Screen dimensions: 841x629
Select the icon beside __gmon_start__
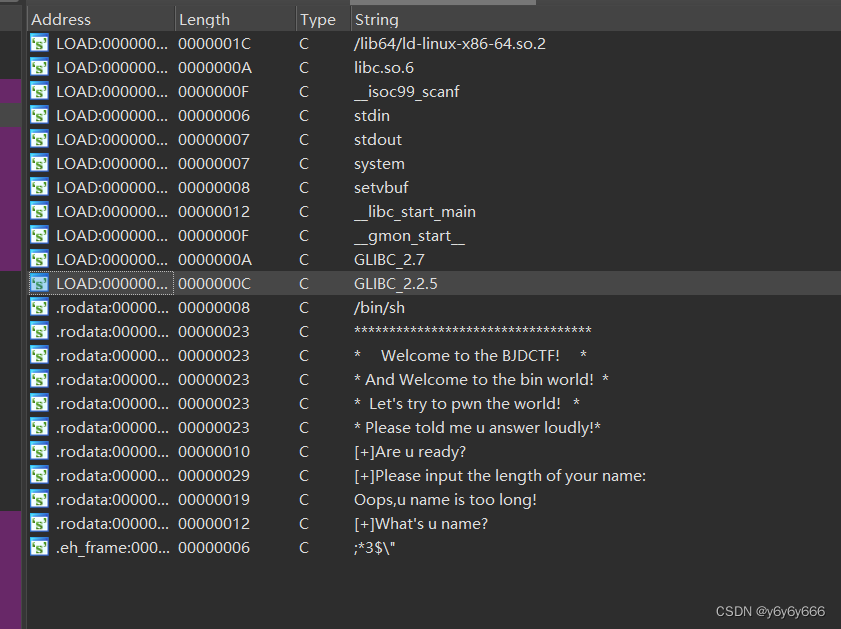(x=38, y=235)
